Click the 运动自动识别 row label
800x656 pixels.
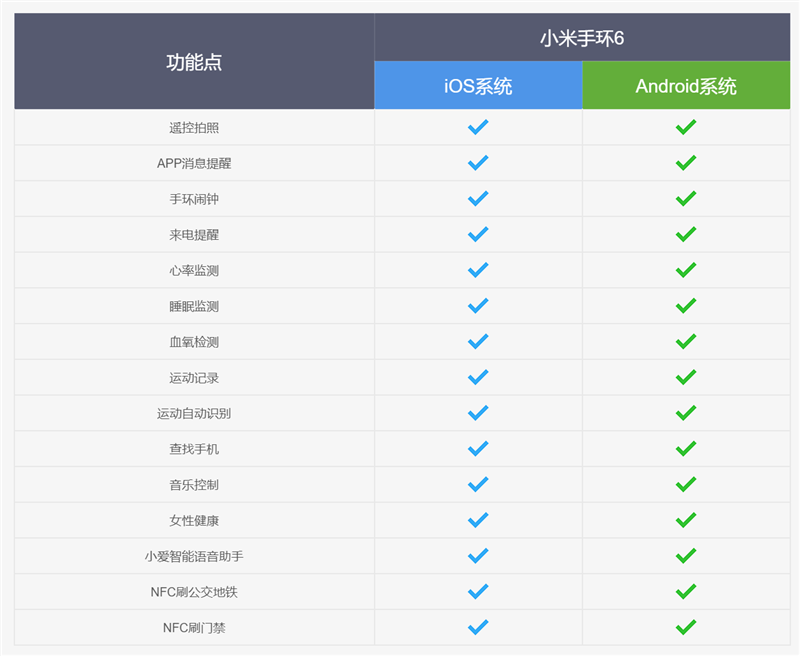(194, 413)
